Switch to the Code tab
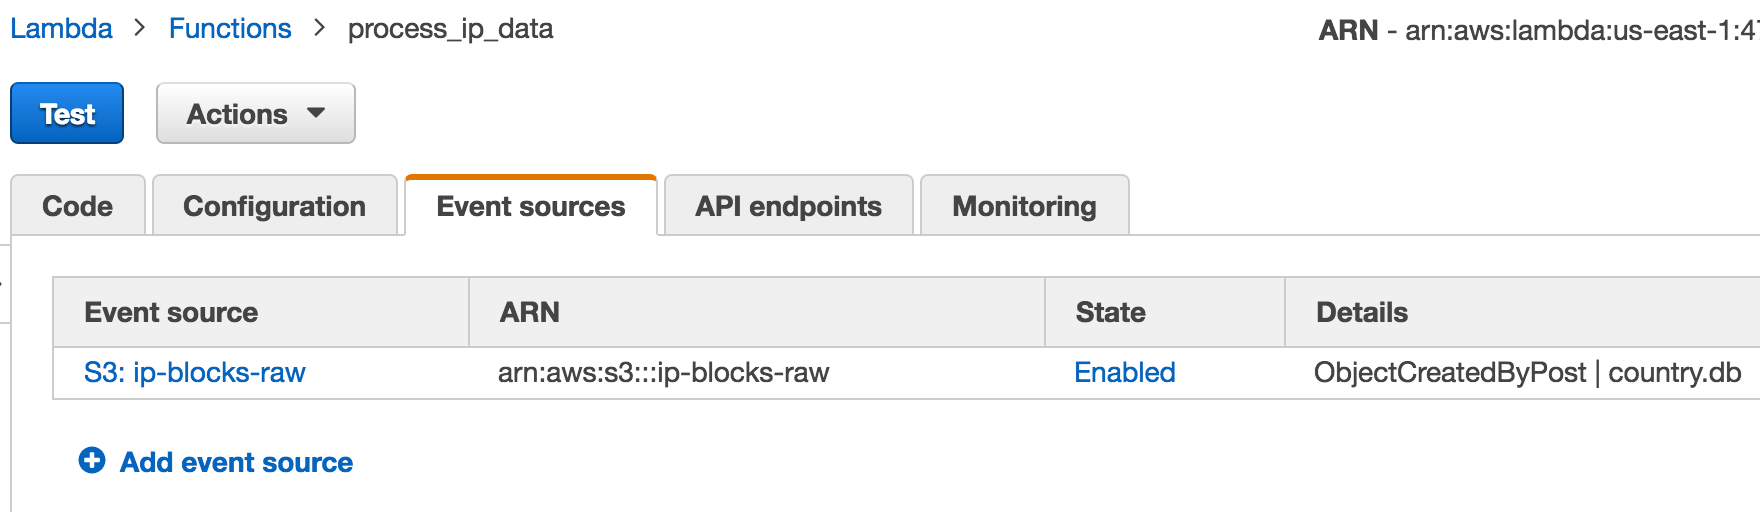 (78, 206)
